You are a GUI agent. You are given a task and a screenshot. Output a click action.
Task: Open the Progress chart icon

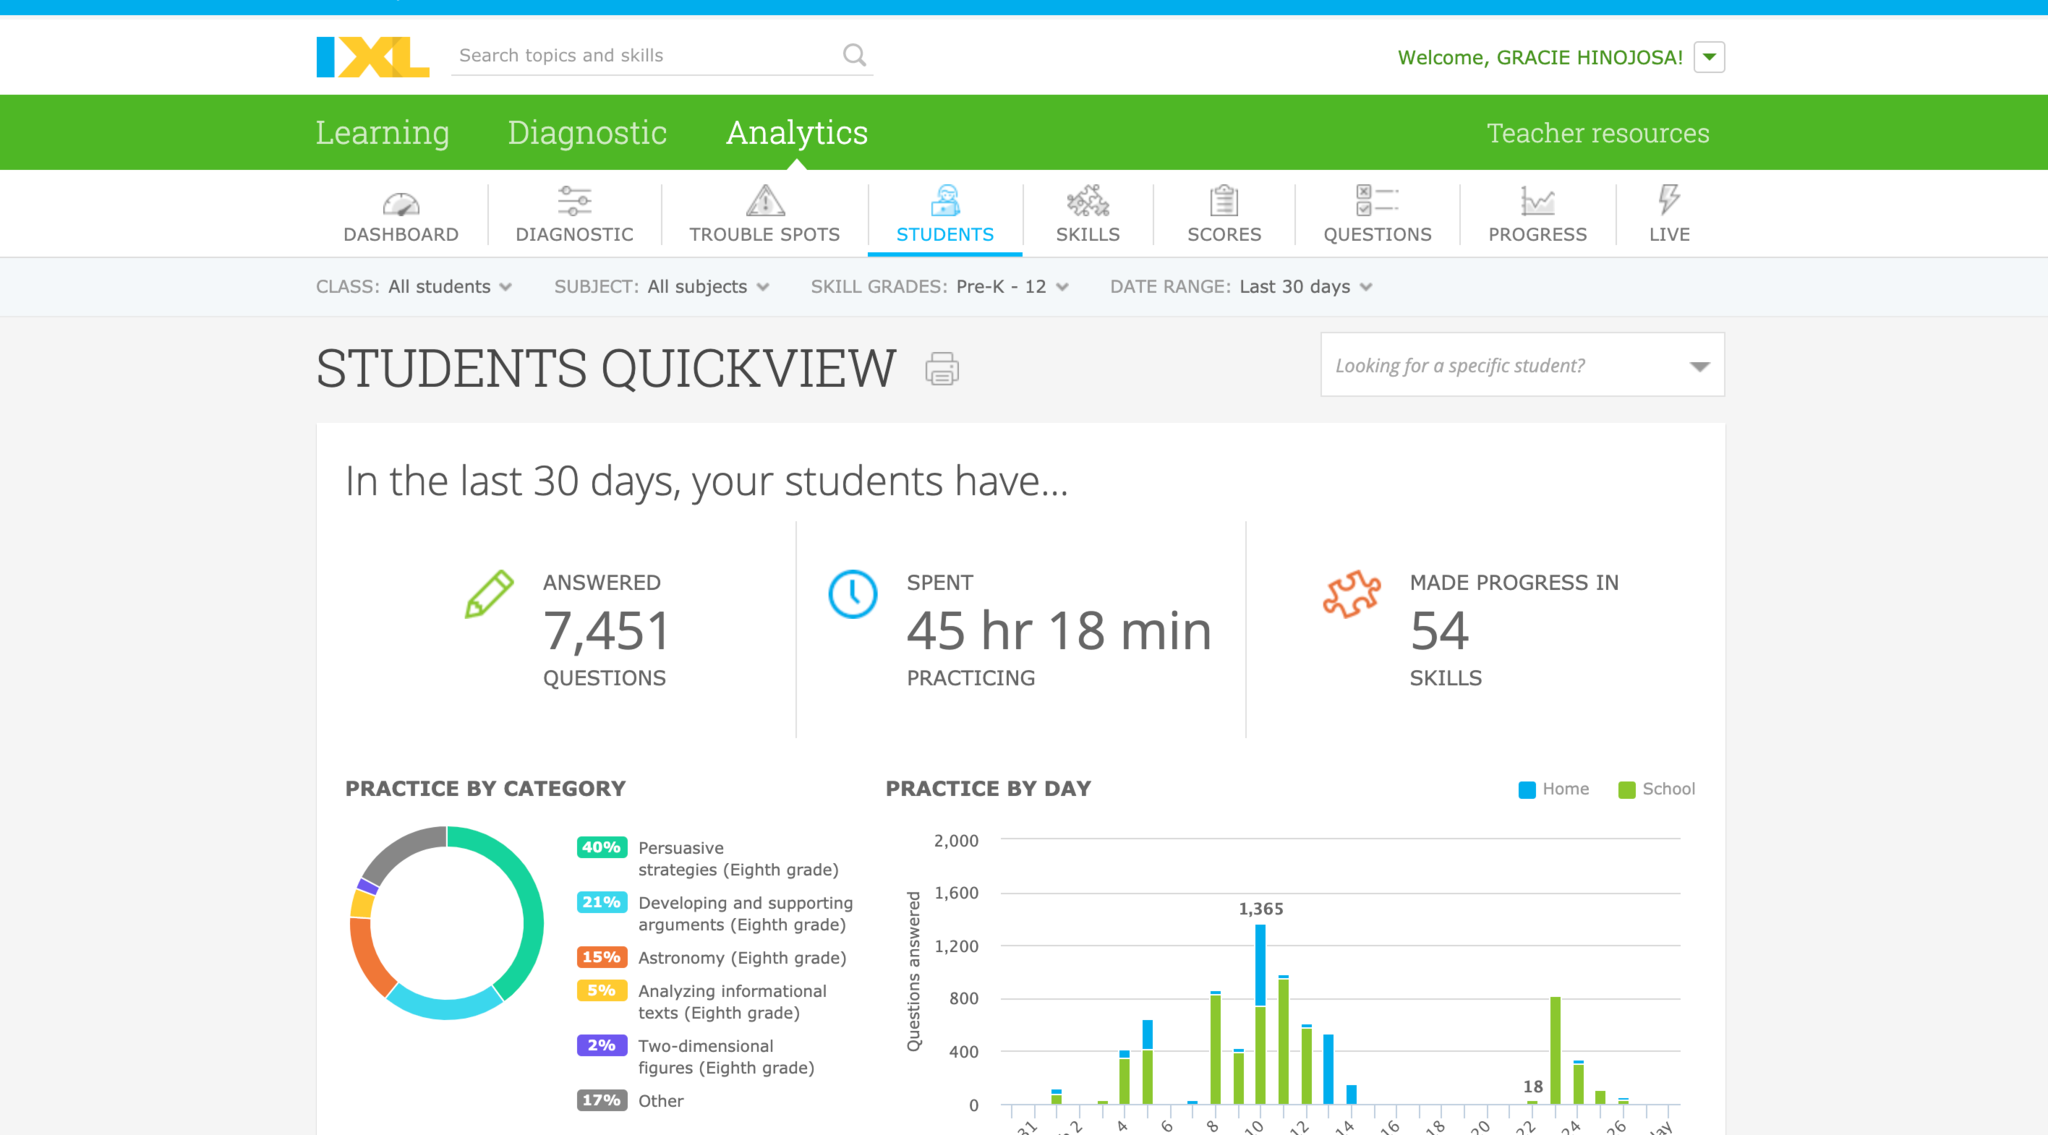1537,201
